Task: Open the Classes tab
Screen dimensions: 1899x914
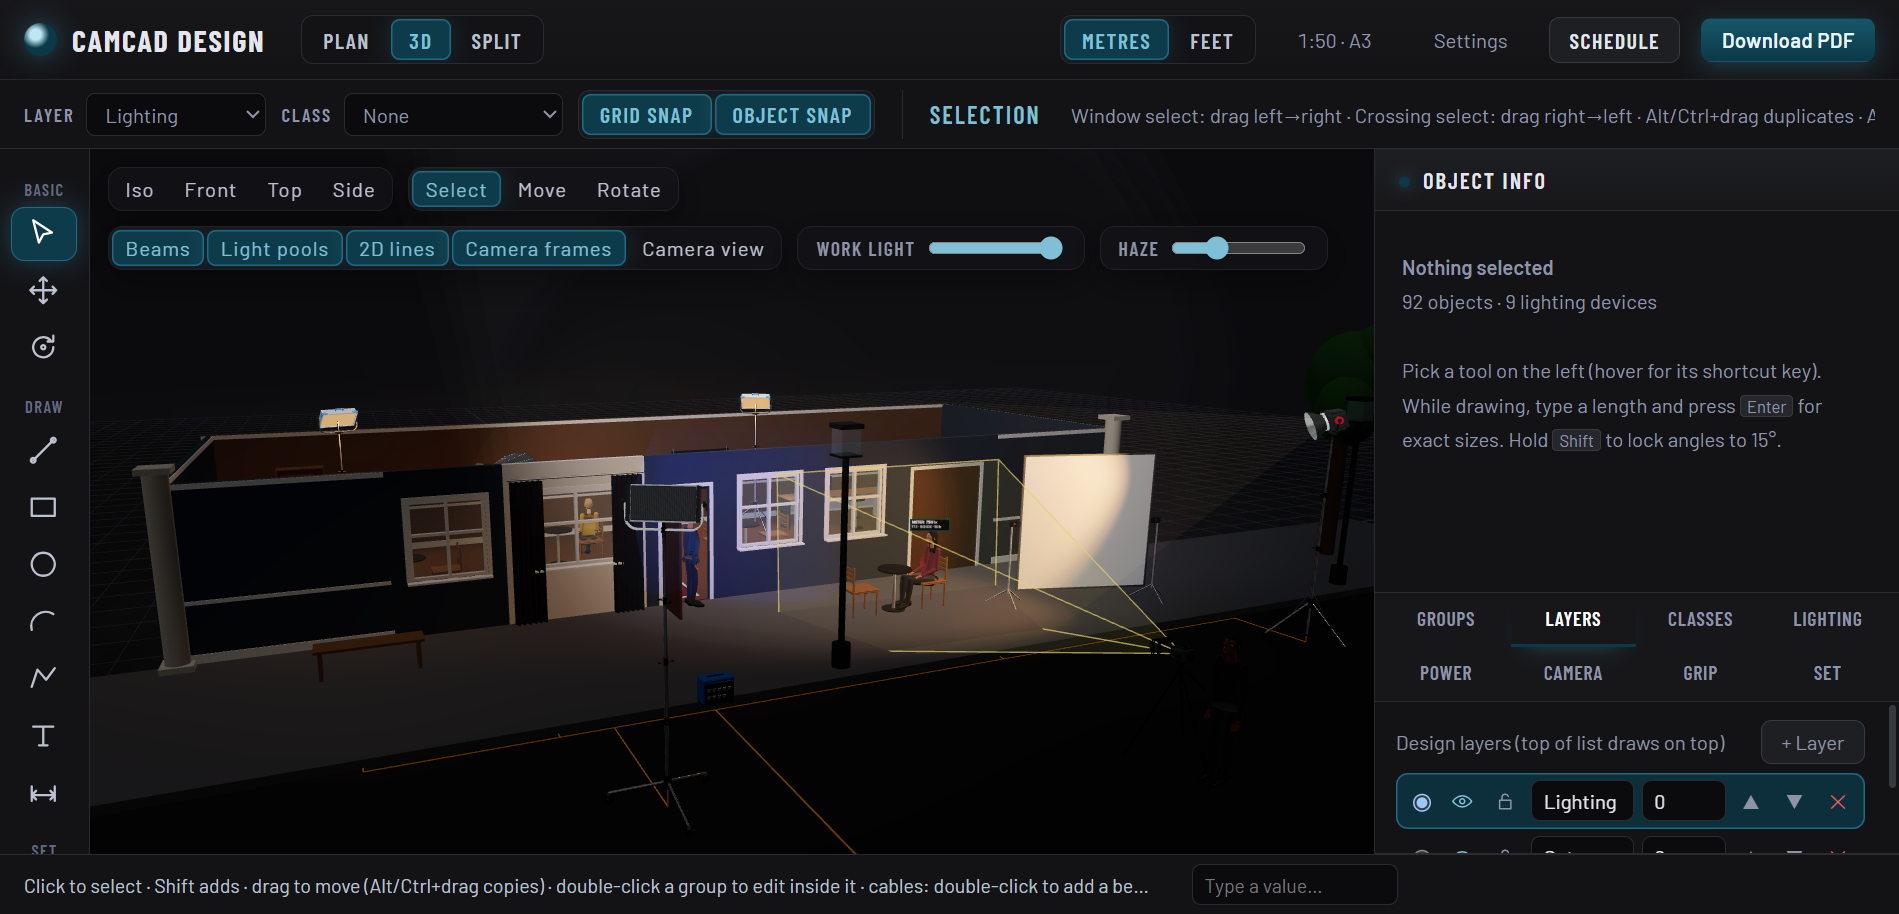Action: click(x=1700, y=619)
